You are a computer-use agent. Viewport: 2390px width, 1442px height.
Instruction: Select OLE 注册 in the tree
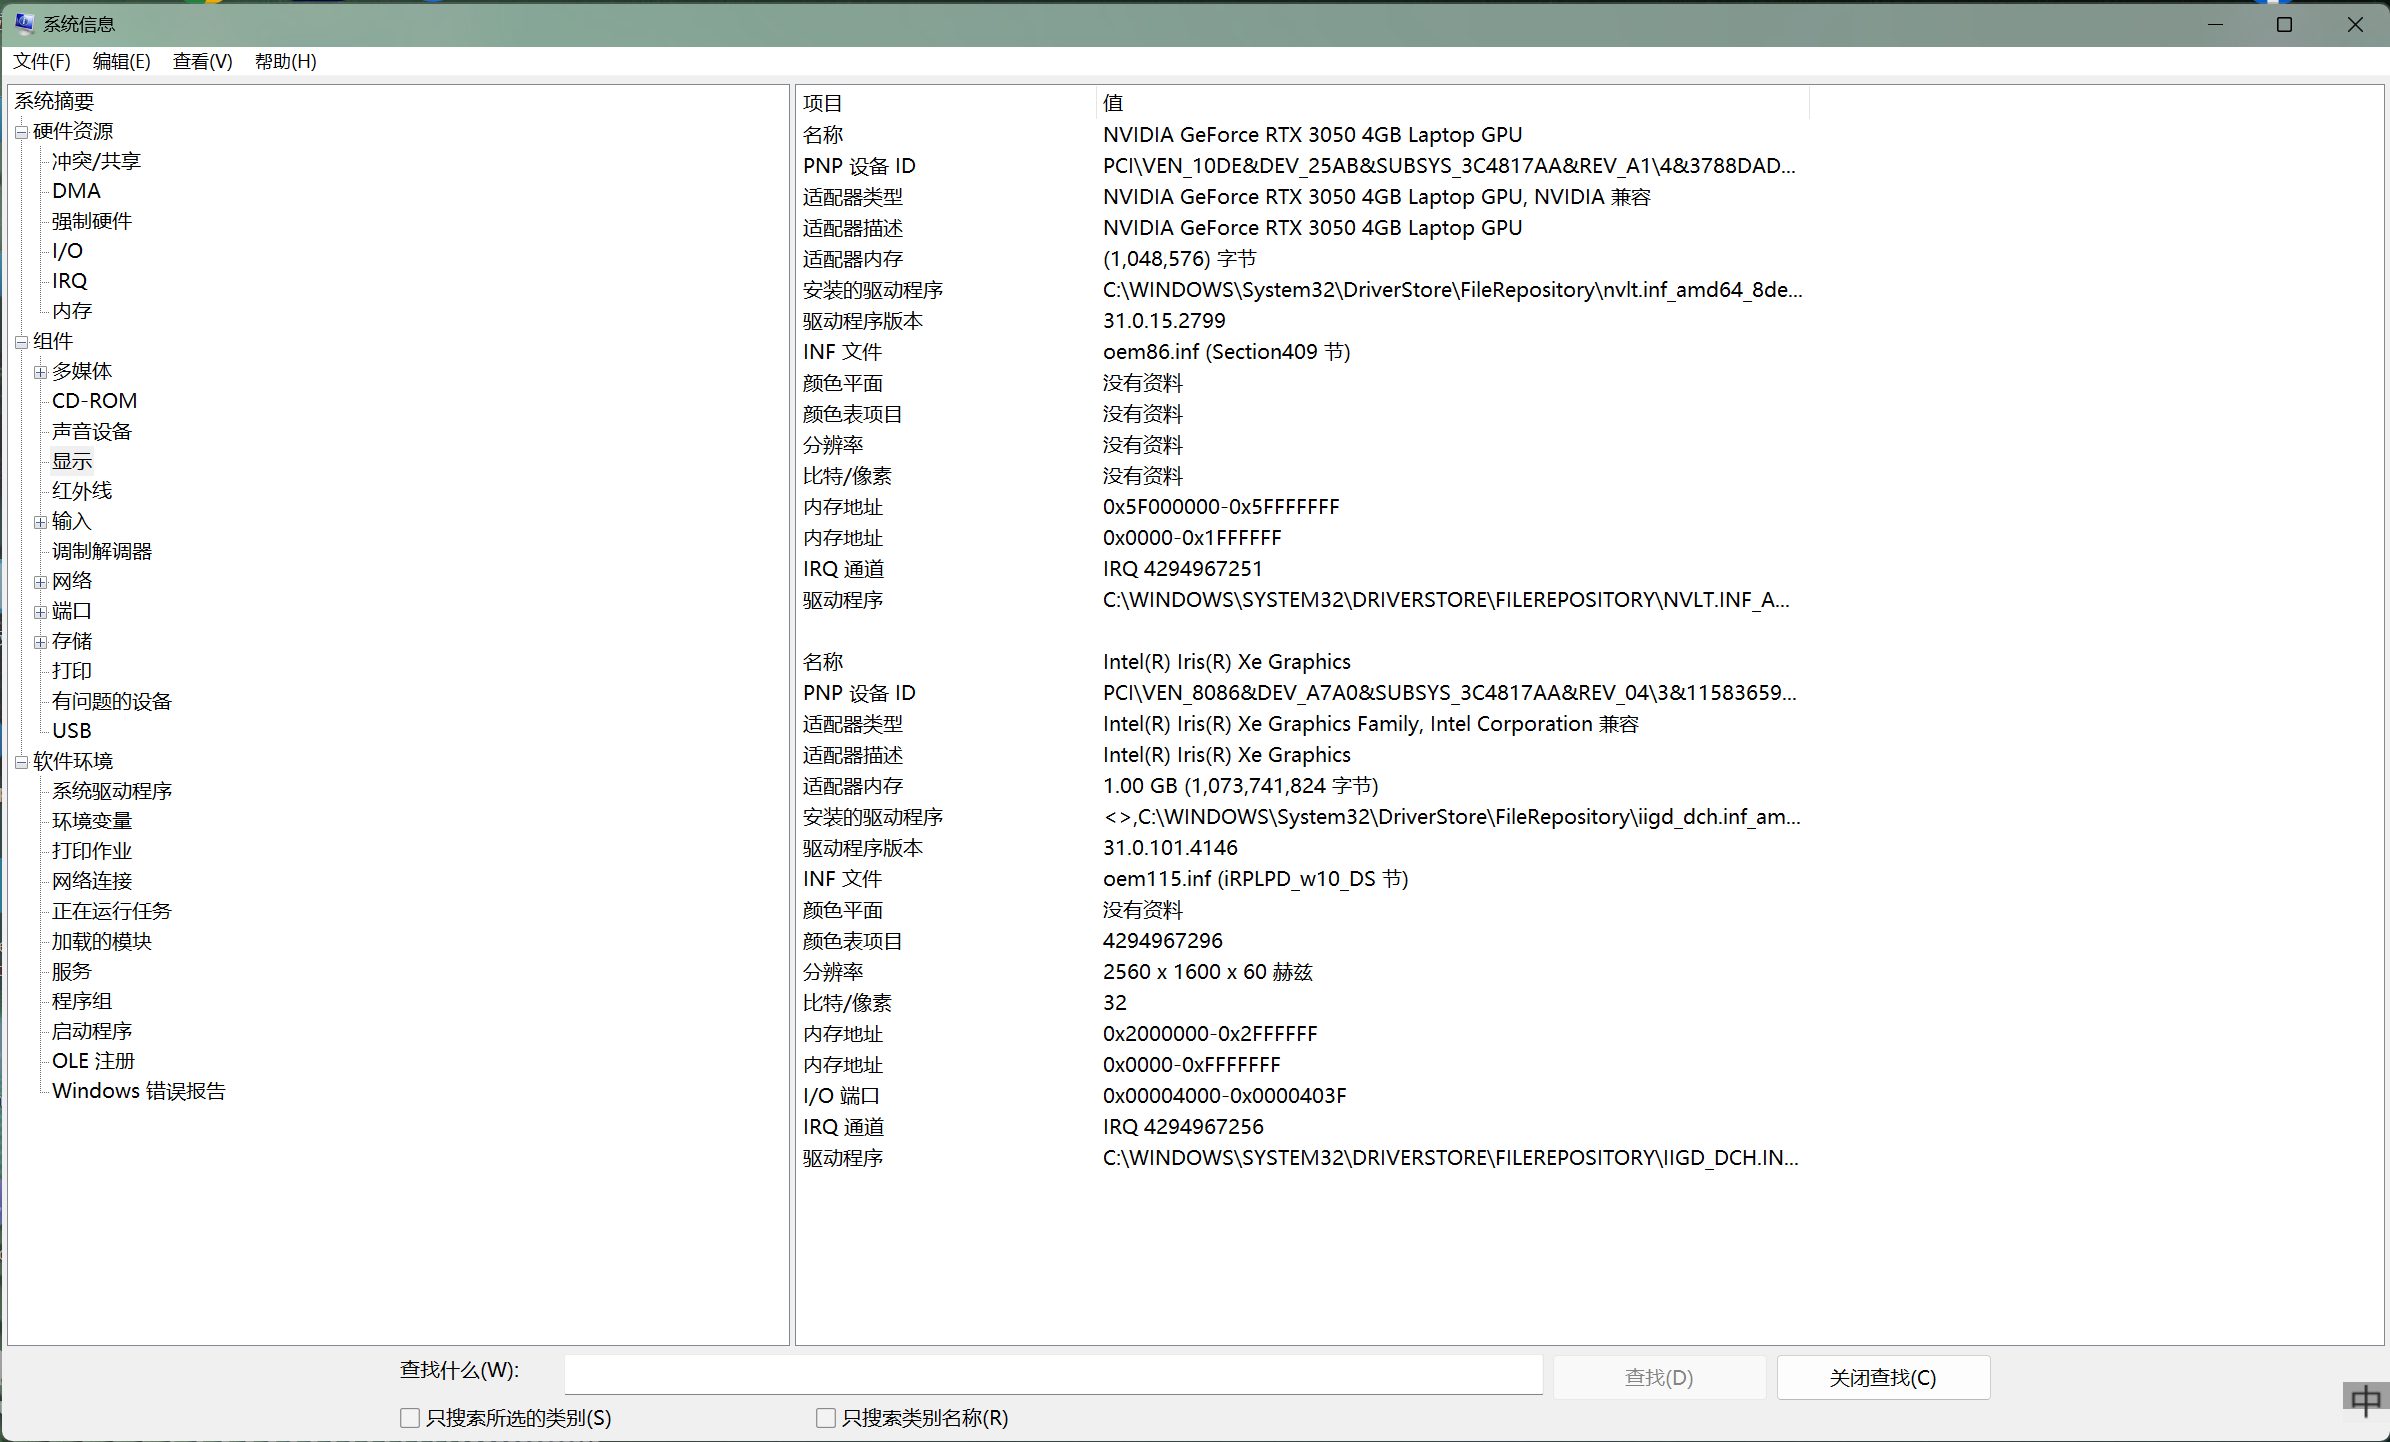93,1061
